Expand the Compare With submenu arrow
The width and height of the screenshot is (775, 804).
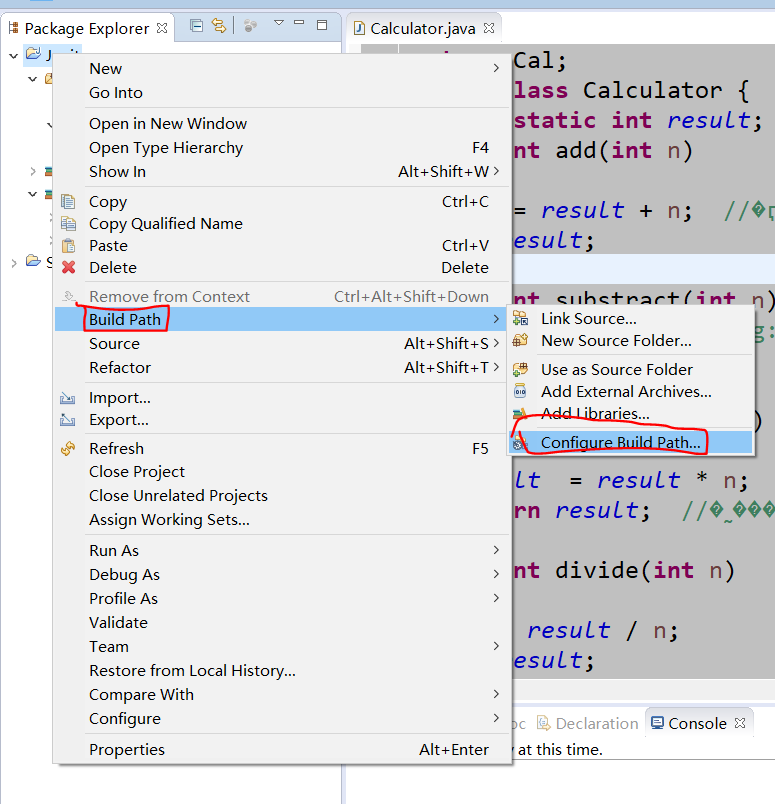click(496, 694)
